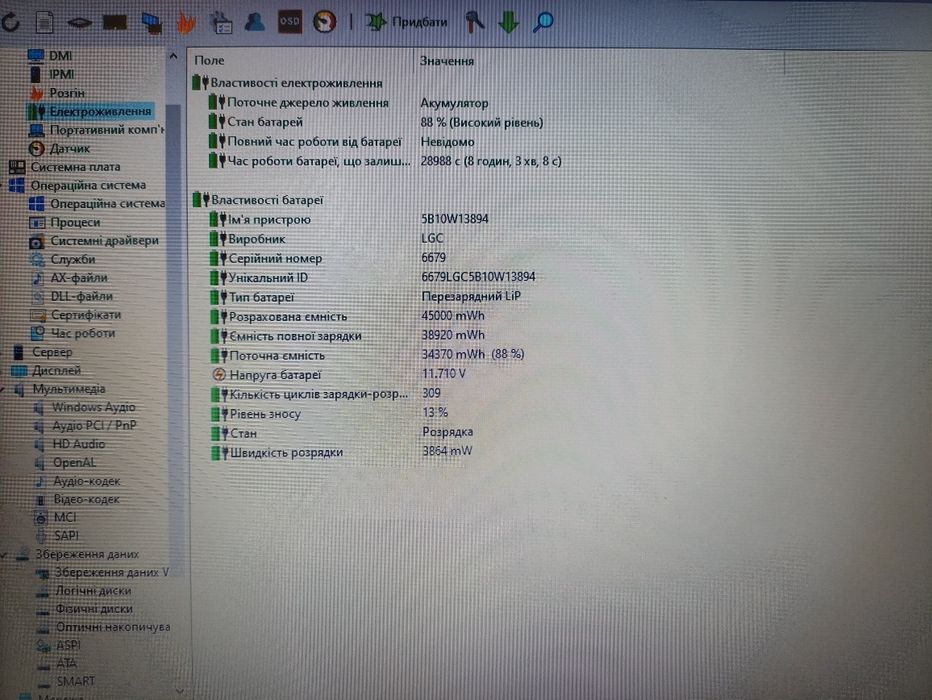Open DLL-файли item

tap(81, 296)
